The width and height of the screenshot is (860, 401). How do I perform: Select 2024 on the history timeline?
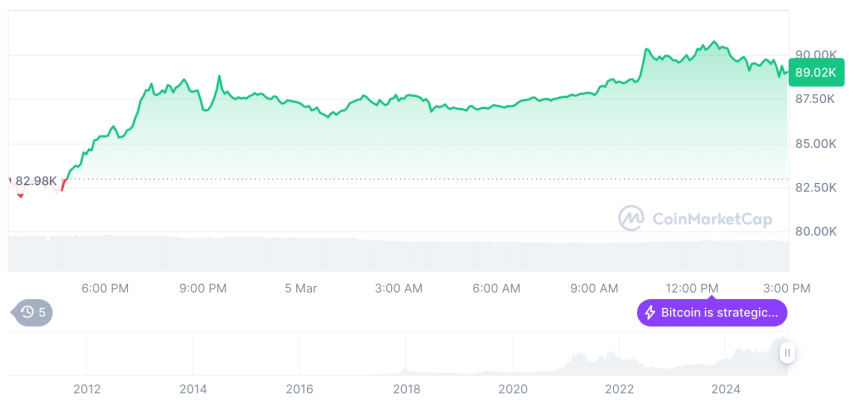point(726,389)
